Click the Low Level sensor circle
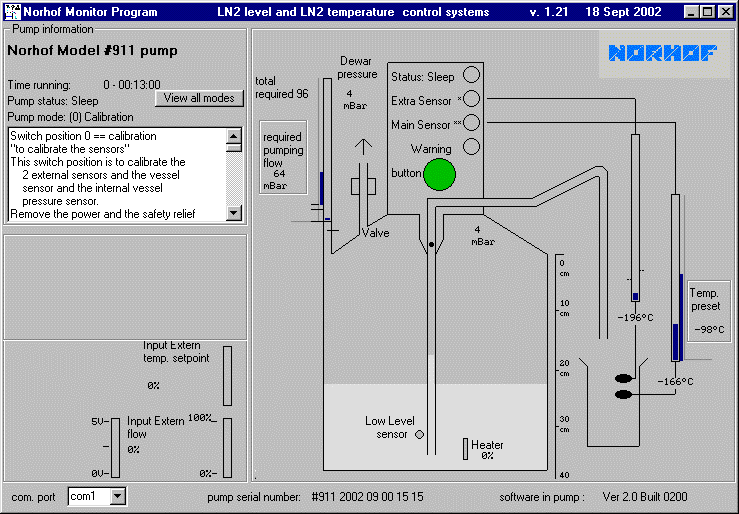Viewport: 739px width, 514px height. point(419,434)
